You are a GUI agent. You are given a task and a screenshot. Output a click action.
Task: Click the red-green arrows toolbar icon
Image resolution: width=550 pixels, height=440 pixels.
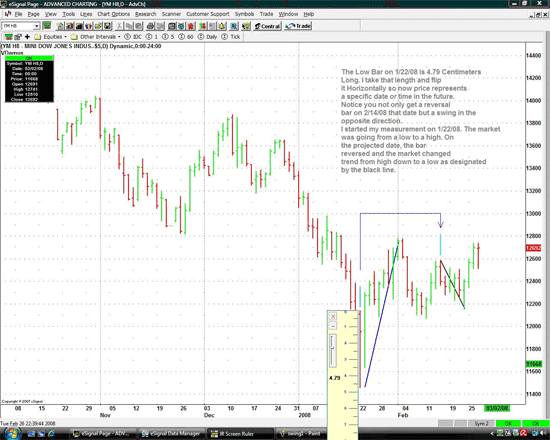[203, 26]
